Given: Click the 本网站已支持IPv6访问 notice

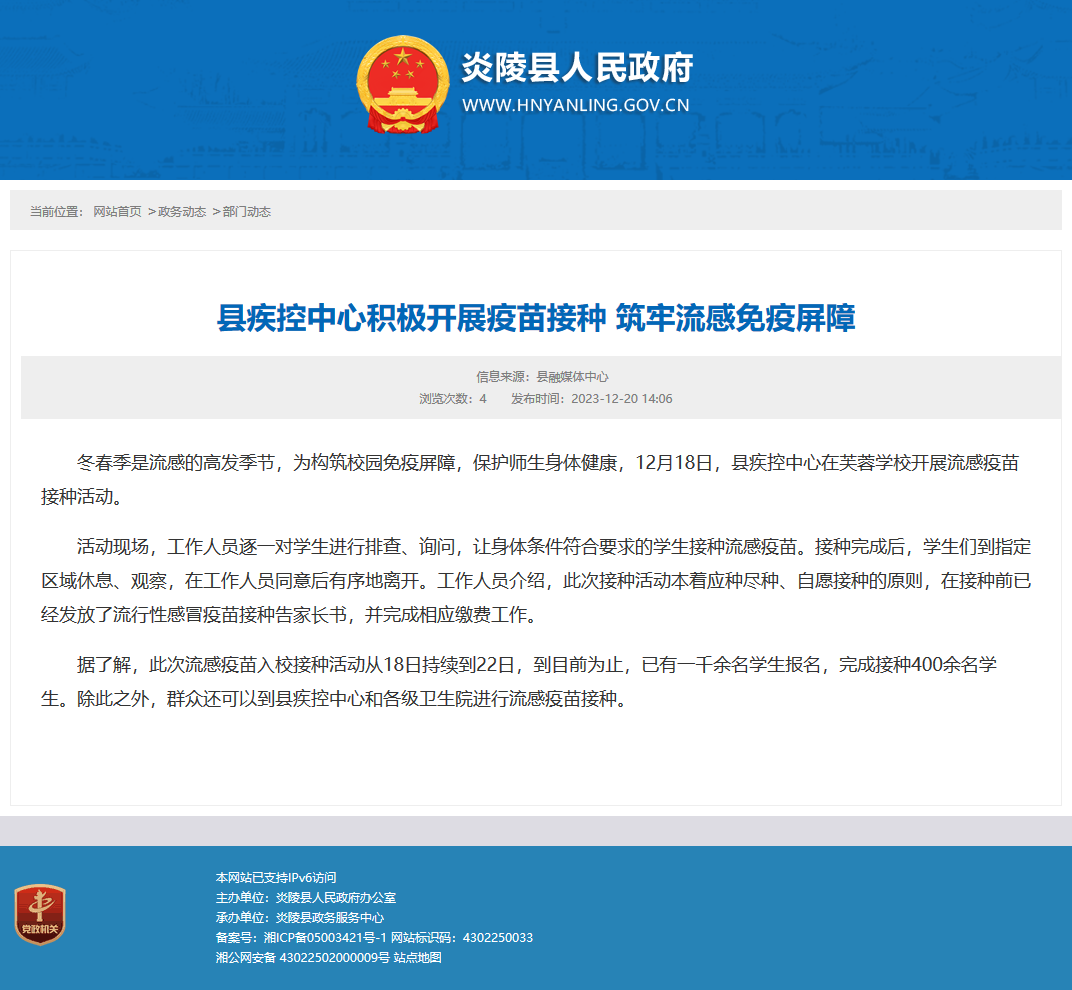Looking at the screenshot, I should 276,877.
